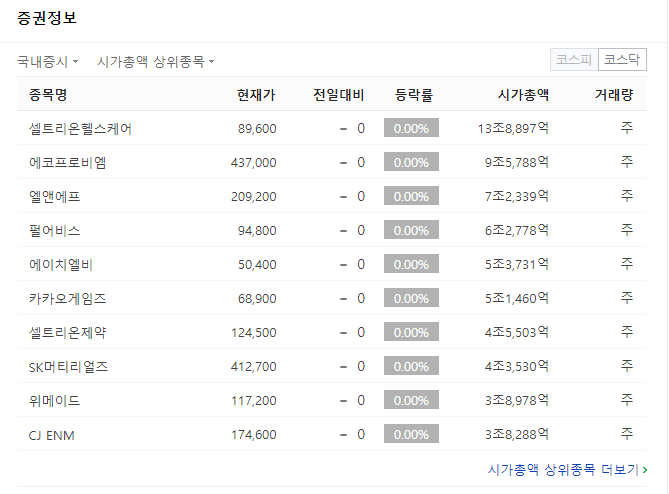Screen dimensions: 669x494
Task: Click market cap 3조8,288억
Action: pyautogui.click(x=517, y=435)
